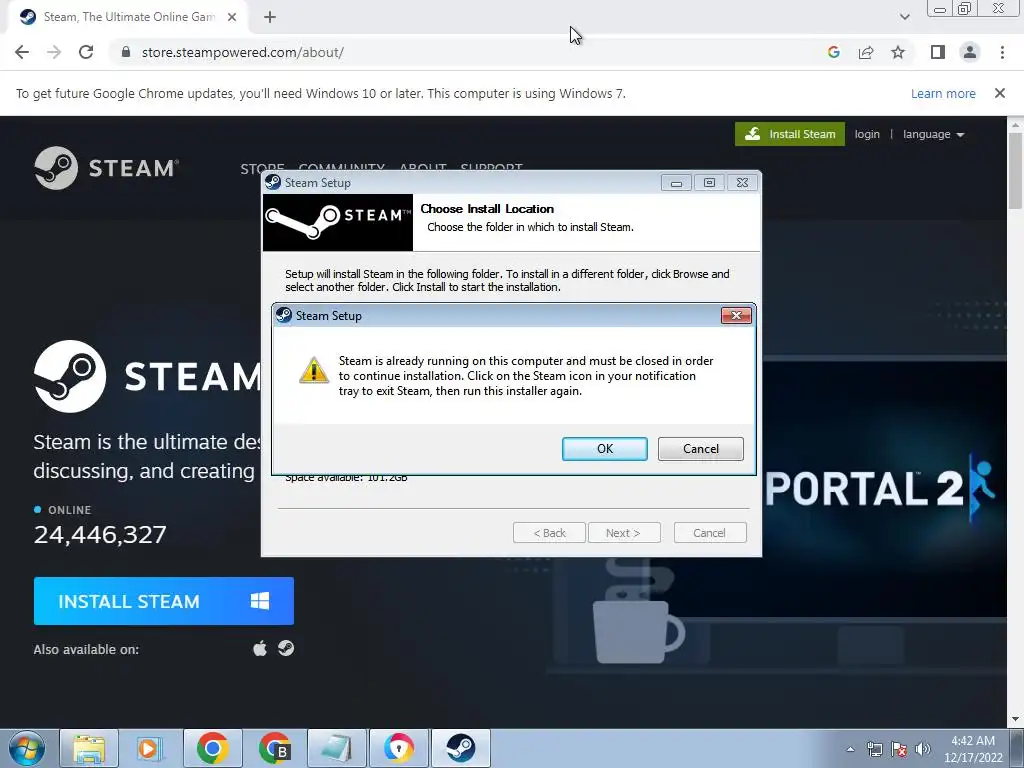Open the Chrome profile avatar icon
The height and width of the screenshot is (768, 1024).
click(970, 52)
